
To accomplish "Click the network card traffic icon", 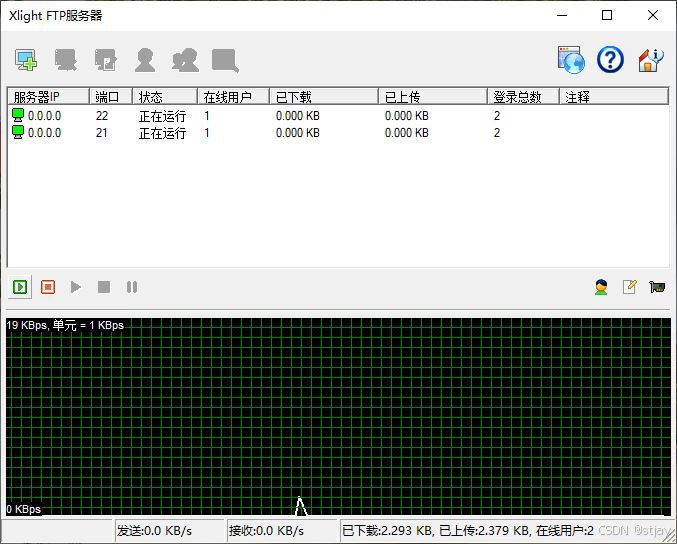I will coord(657,287).
